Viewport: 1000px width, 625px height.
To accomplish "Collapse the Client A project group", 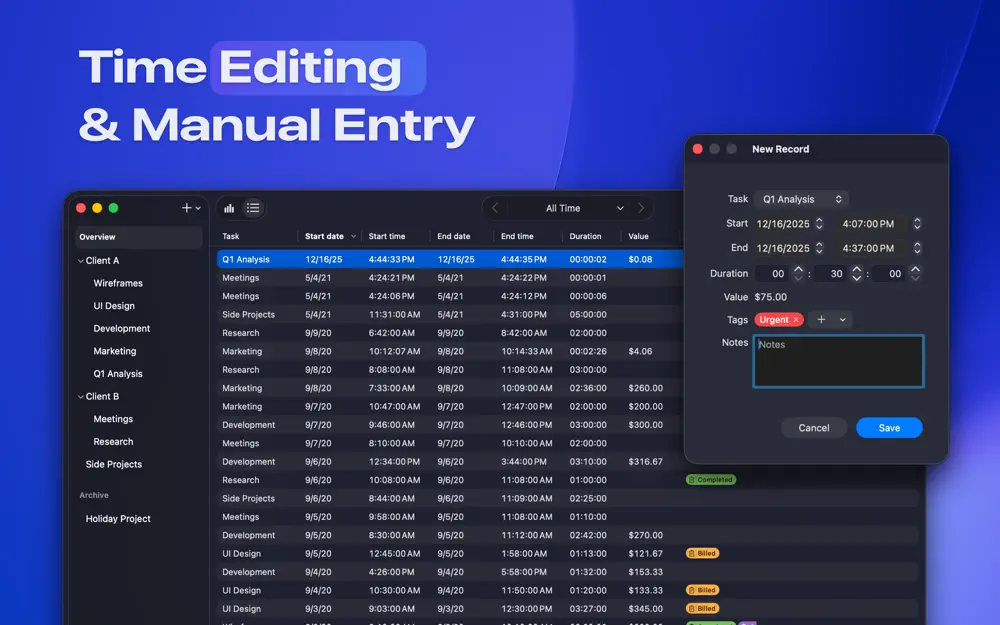I will click(x=80, y=260).
